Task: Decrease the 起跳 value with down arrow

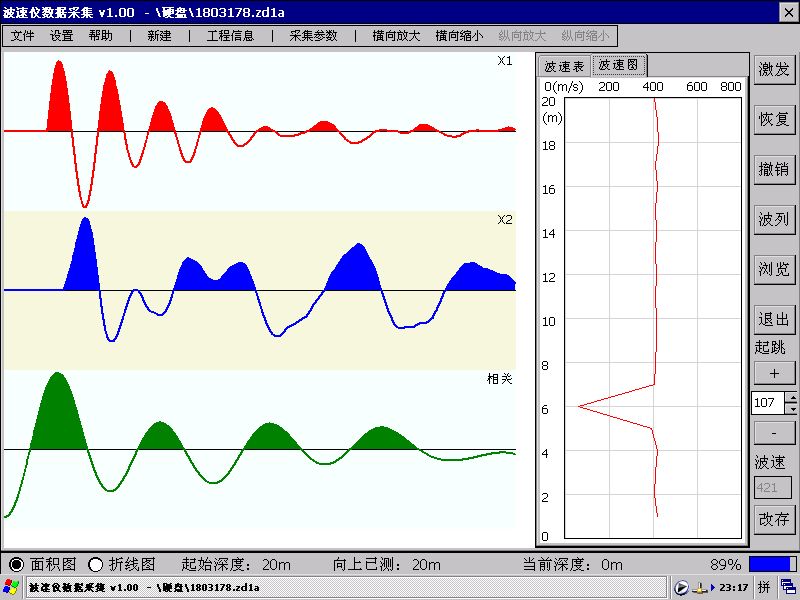Action: pos(792,408)
